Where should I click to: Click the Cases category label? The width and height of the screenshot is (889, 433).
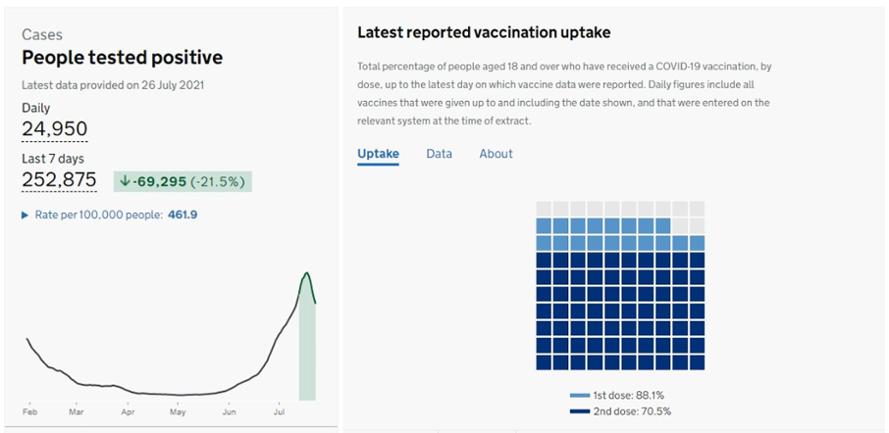pos(42,35)
